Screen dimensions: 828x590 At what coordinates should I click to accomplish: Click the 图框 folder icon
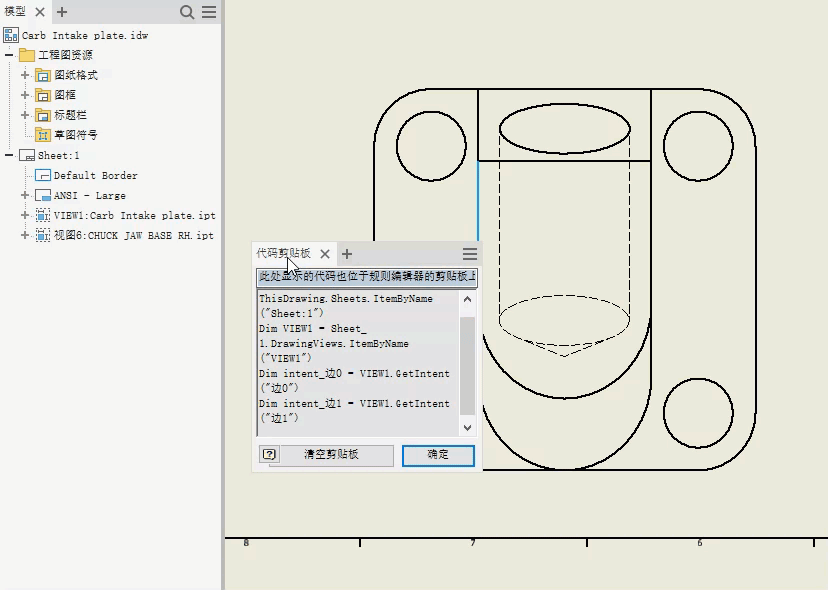43,95
